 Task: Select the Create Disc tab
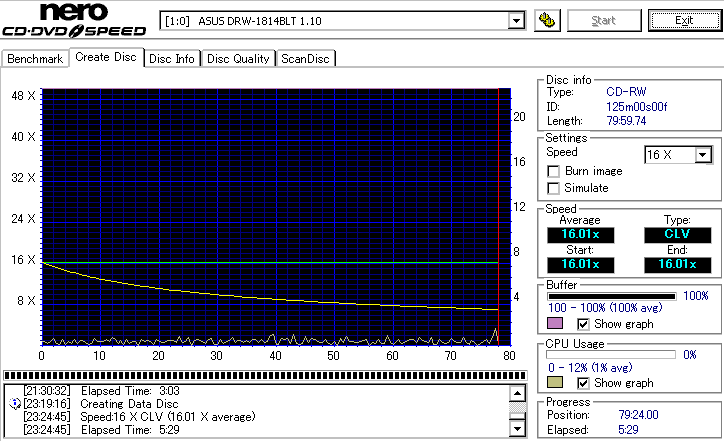106,58
